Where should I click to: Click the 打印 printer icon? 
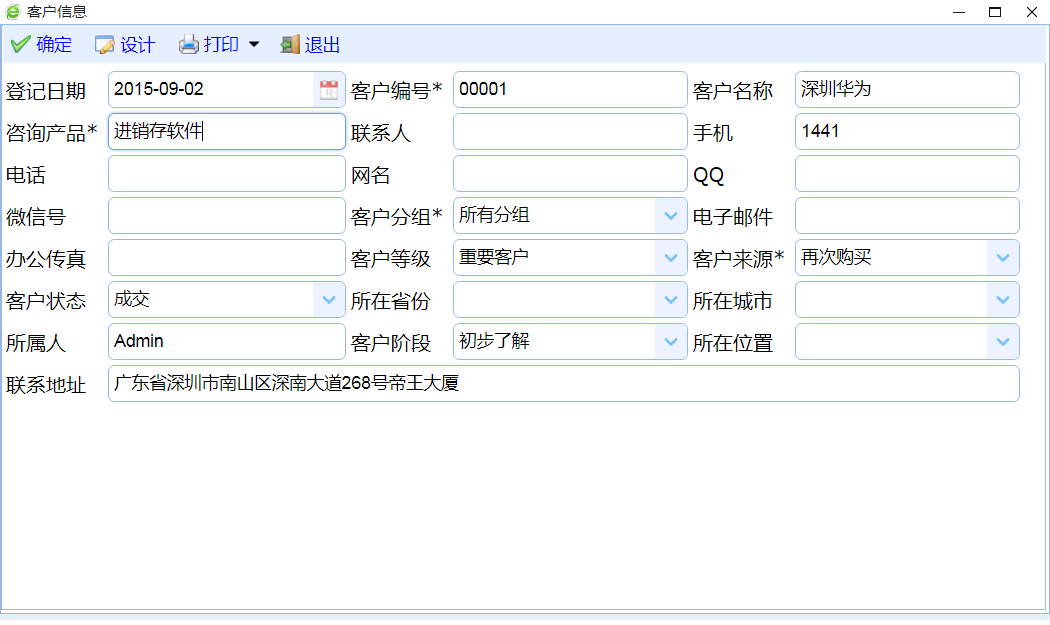tap(189, 45)
